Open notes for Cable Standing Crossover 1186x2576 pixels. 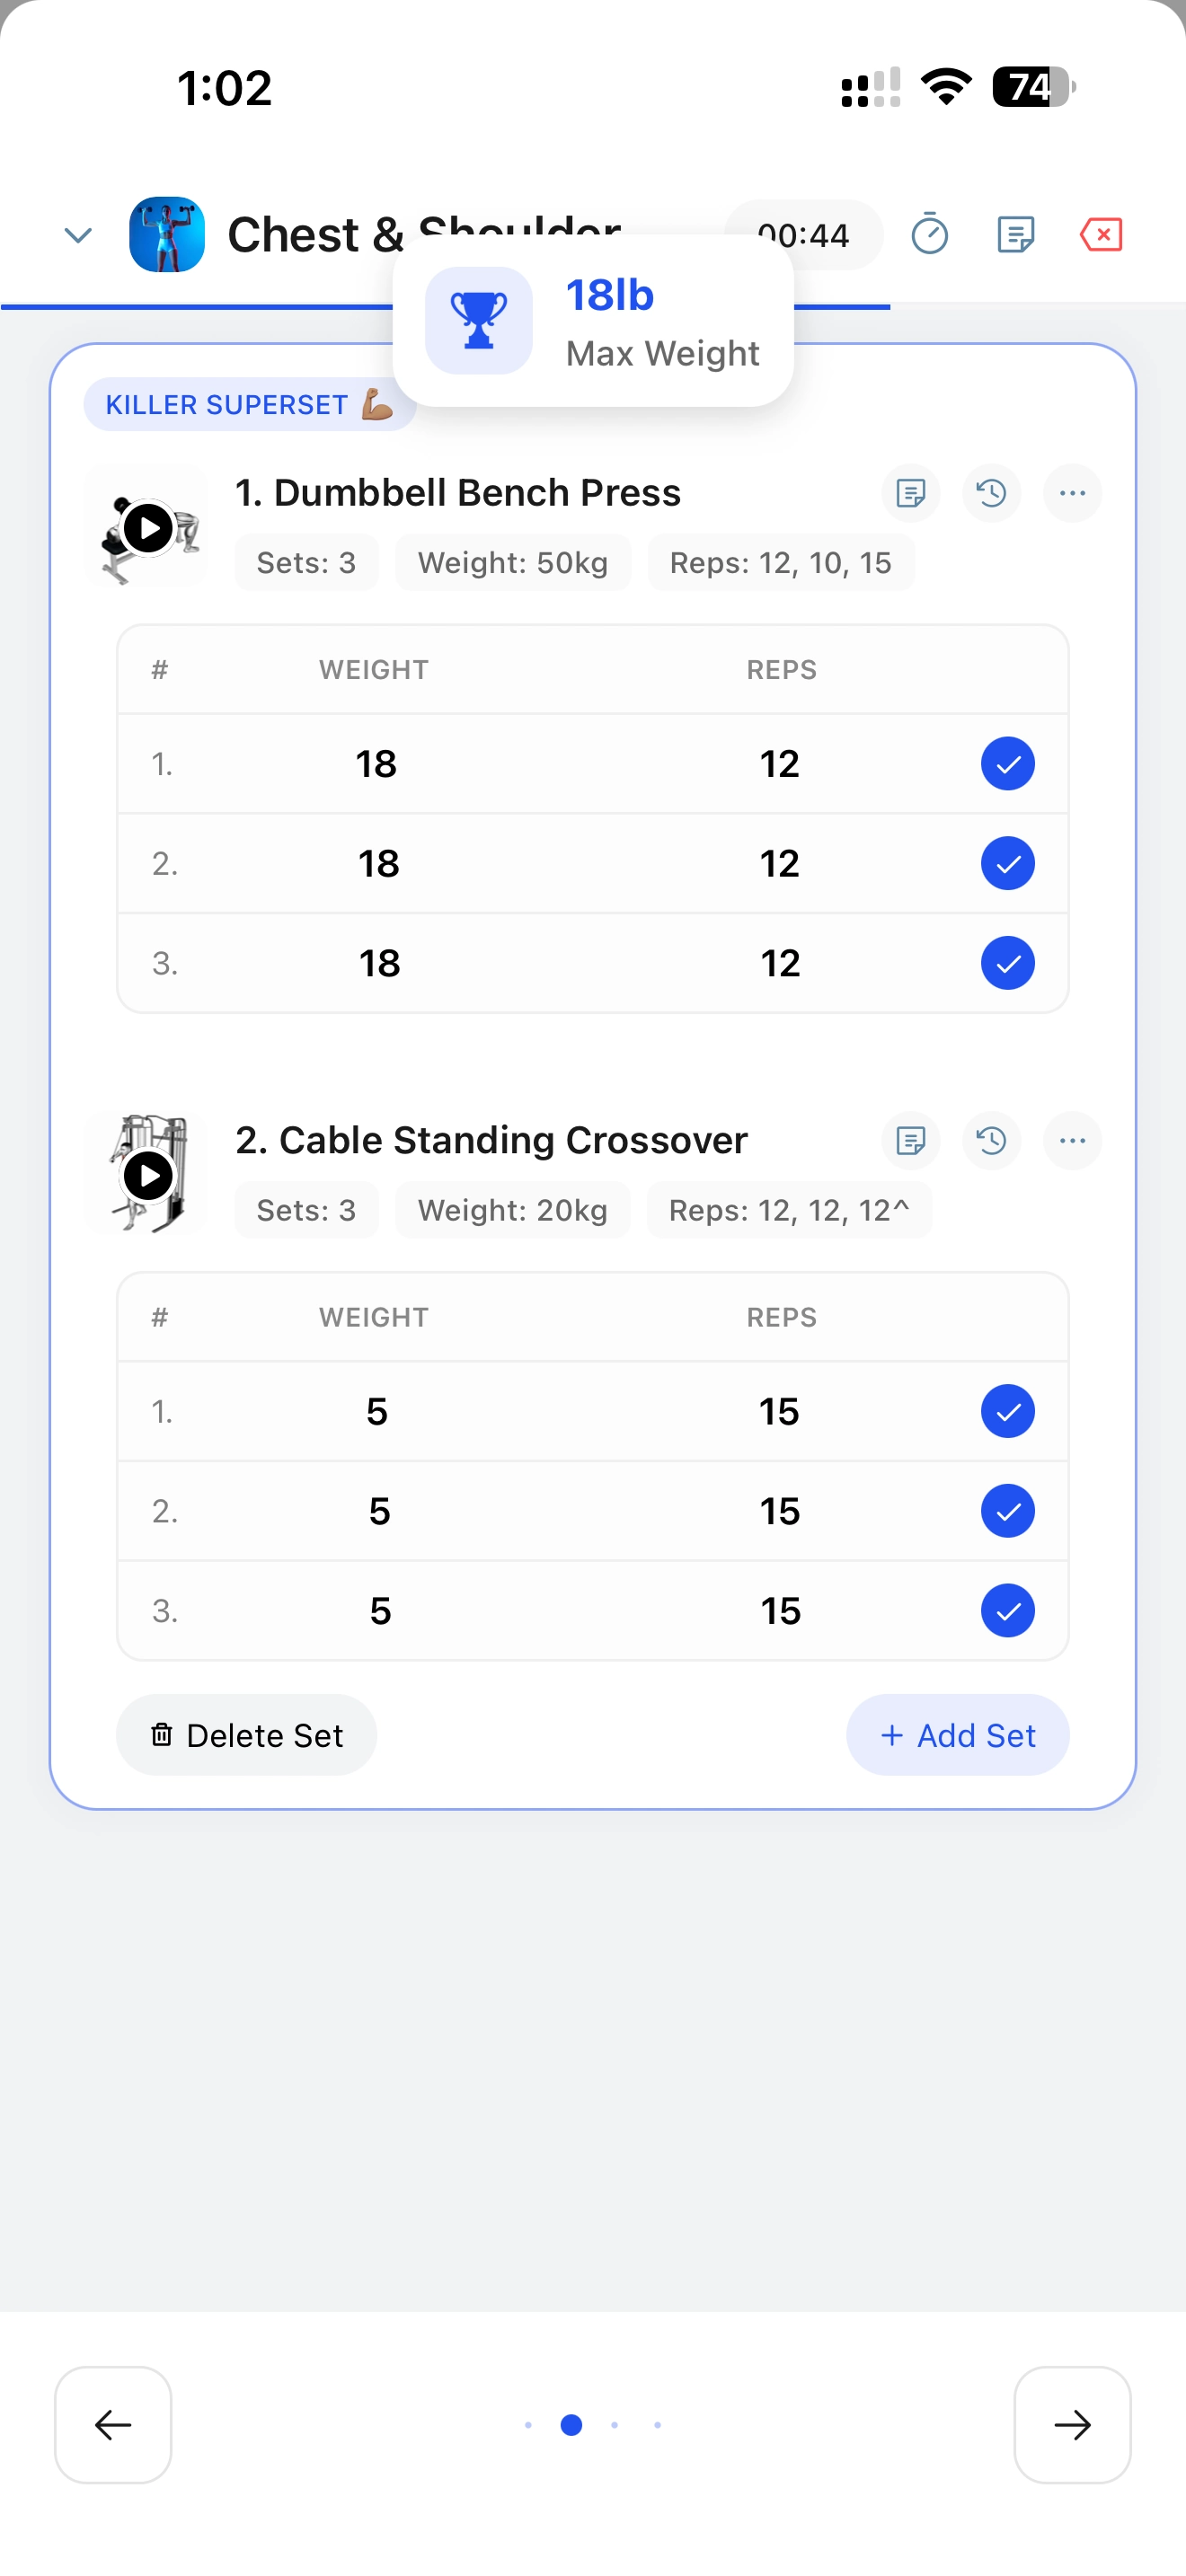[x=910, y=1141]
